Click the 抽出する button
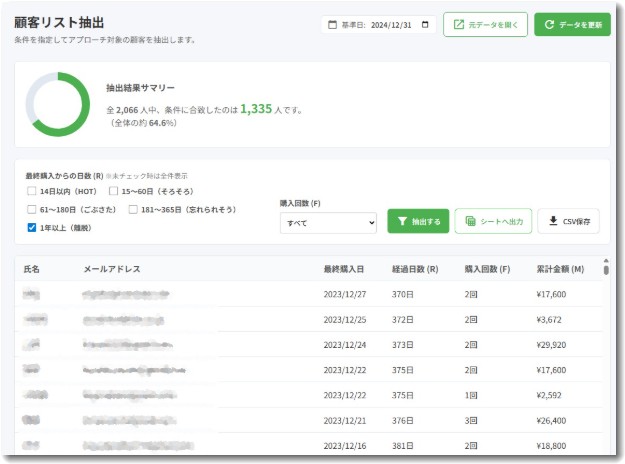 point(418,221)
